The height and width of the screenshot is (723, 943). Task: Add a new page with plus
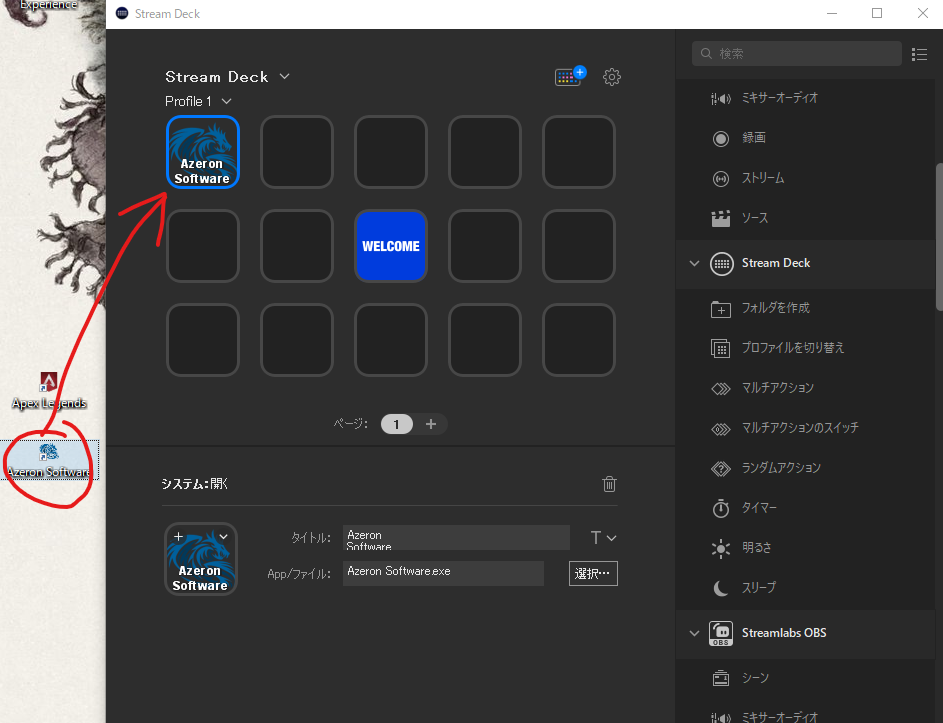431,424
